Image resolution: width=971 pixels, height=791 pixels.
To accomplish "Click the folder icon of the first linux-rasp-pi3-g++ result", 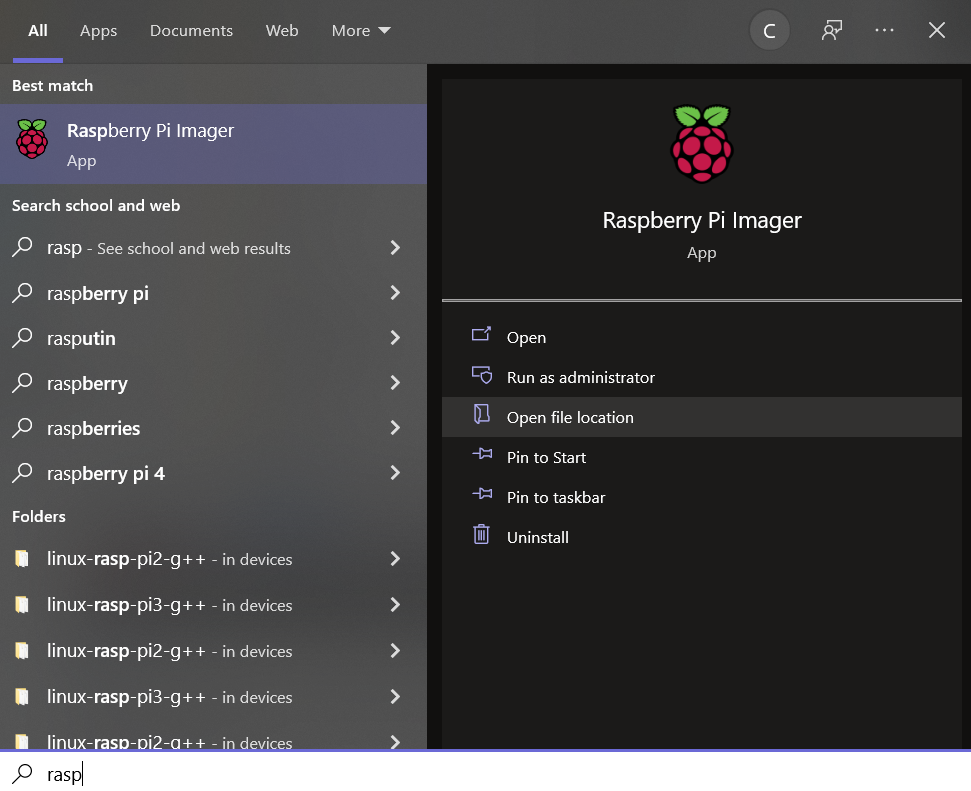I will (x=22, y=605).
